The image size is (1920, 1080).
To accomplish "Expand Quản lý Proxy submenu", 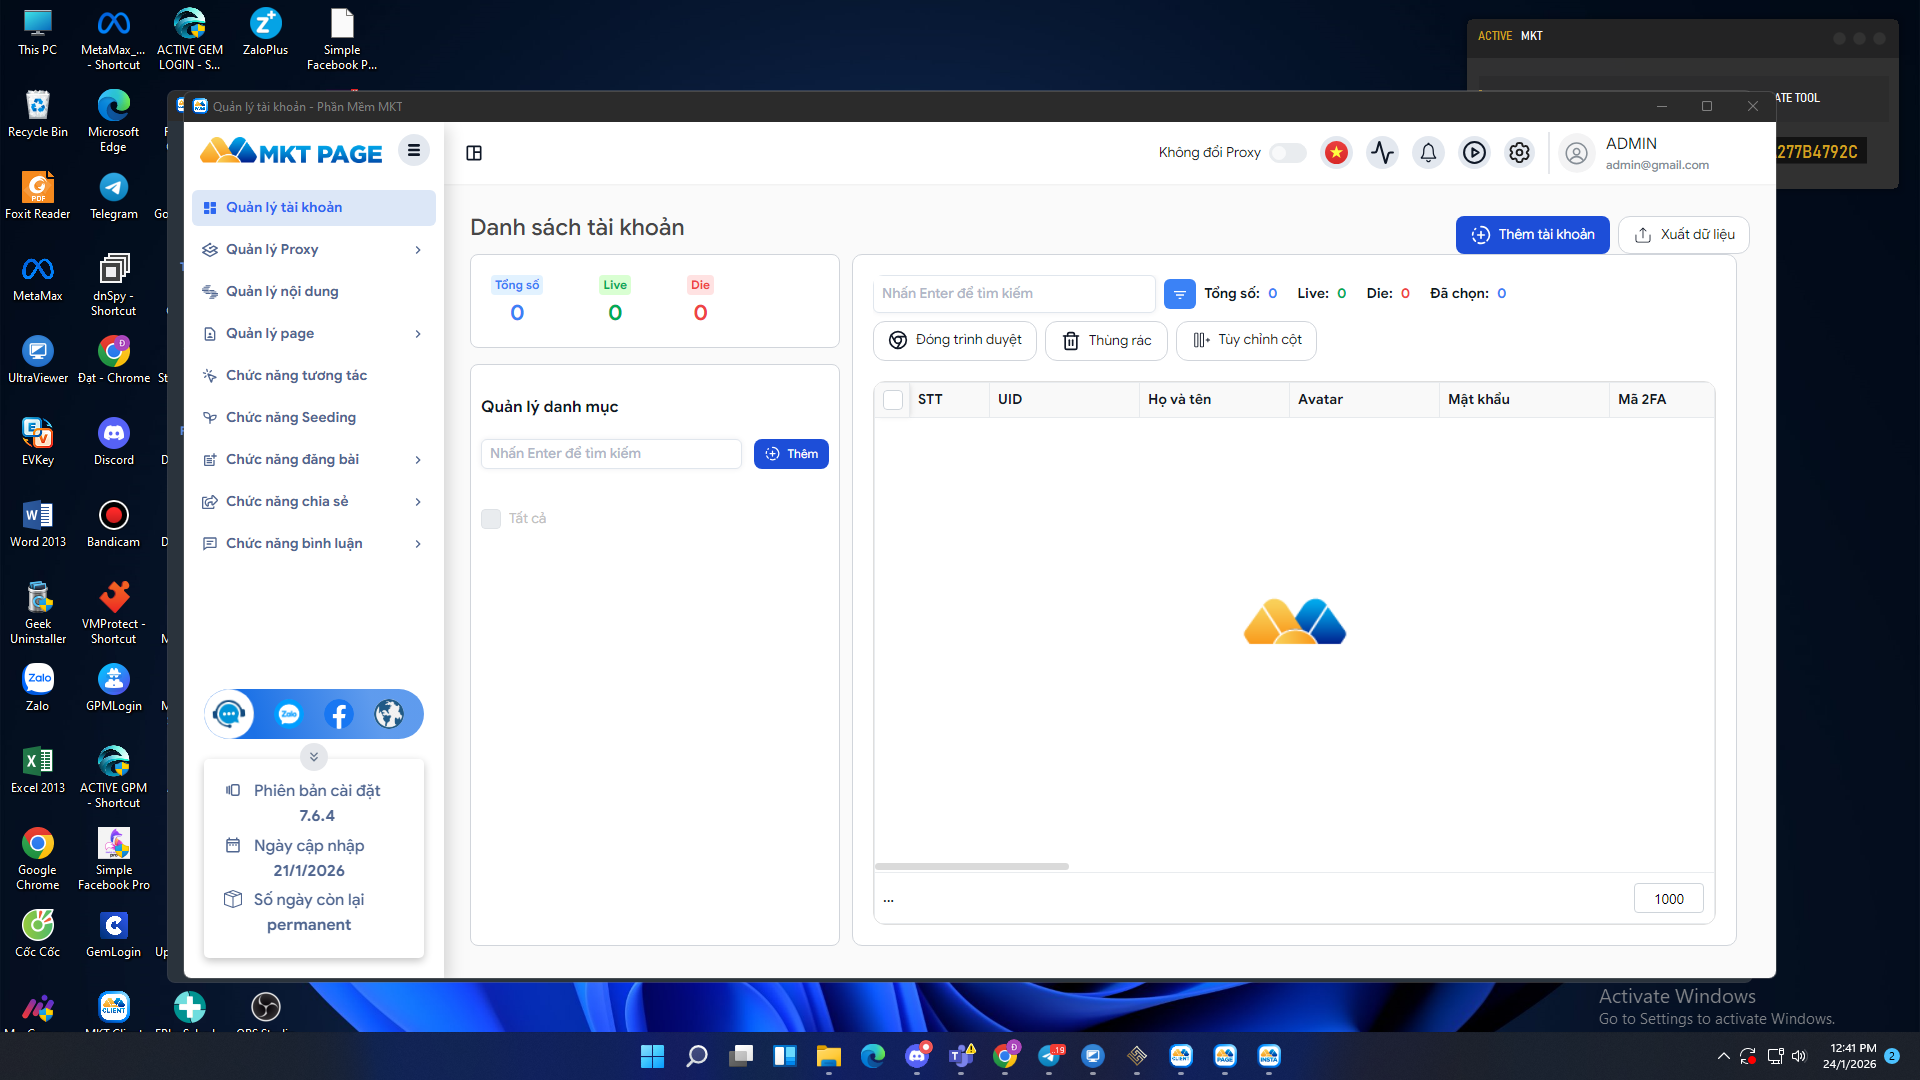I will 418,250.
